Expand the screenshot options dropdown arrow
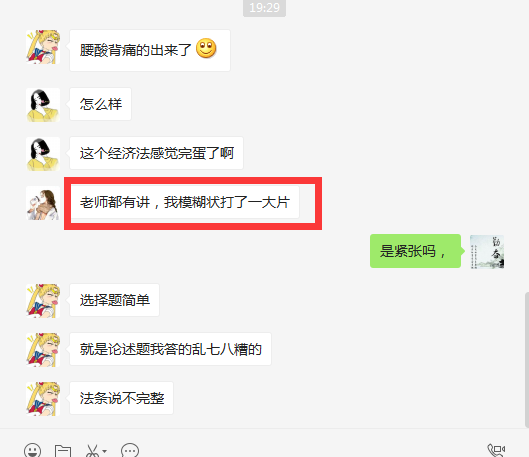This screenshot has height=457, width=529. (105, 451)
